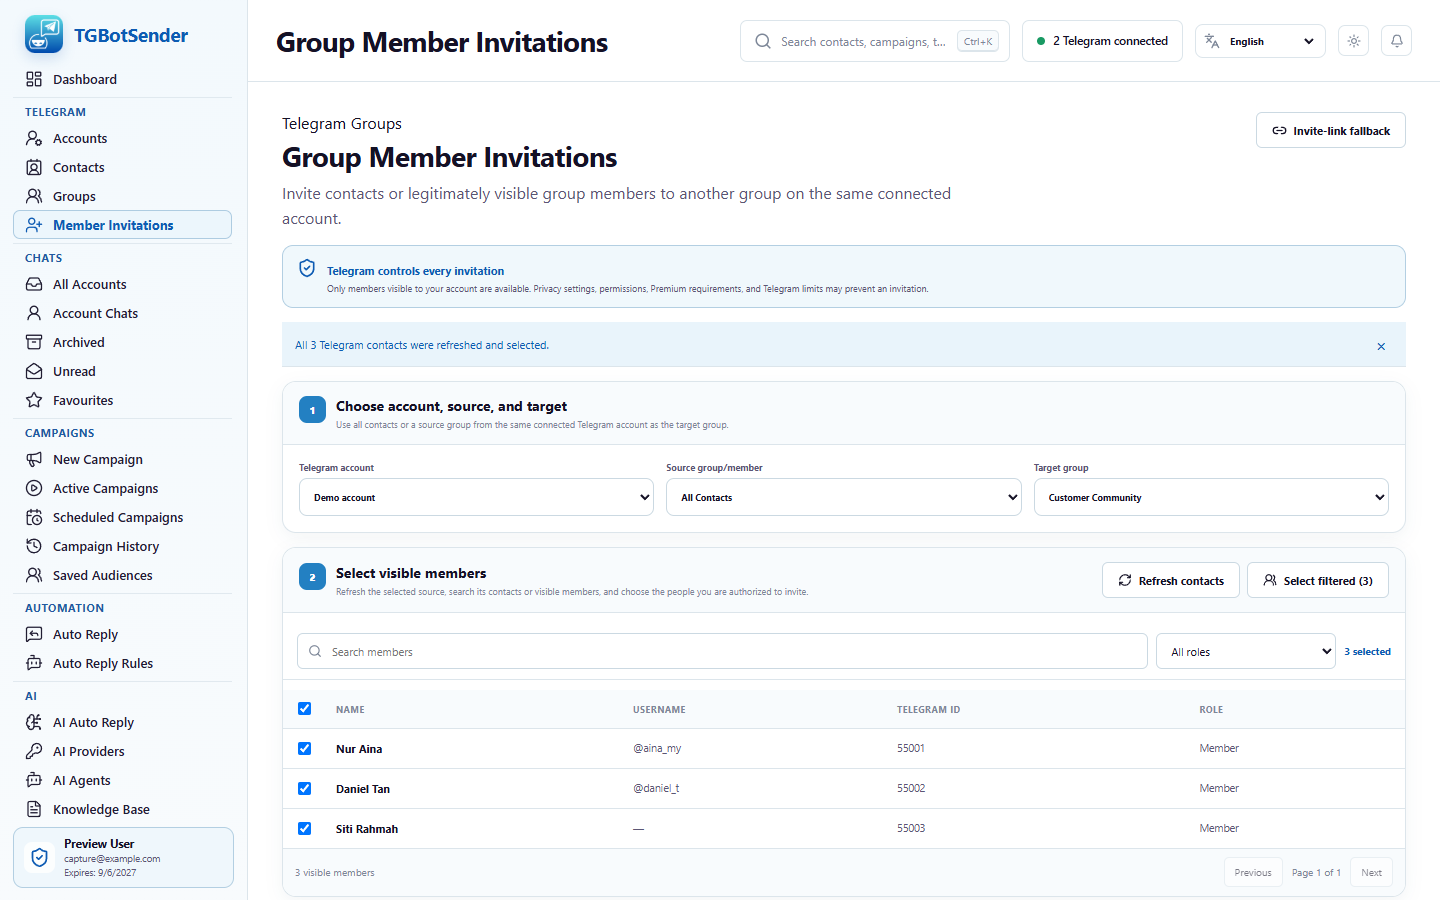Viewport: 1440px width, 900px height.
Task: Open Member Invitations in the sidebar
Action: coord(122,225)
